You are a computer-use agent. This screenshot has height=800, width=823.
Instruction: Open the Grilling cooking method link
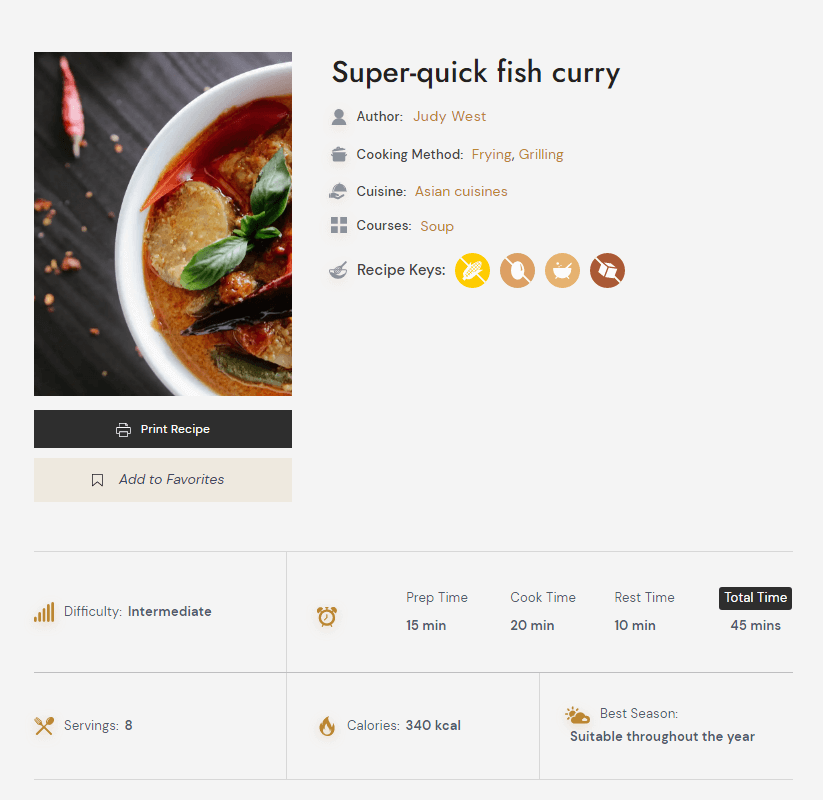541,154
